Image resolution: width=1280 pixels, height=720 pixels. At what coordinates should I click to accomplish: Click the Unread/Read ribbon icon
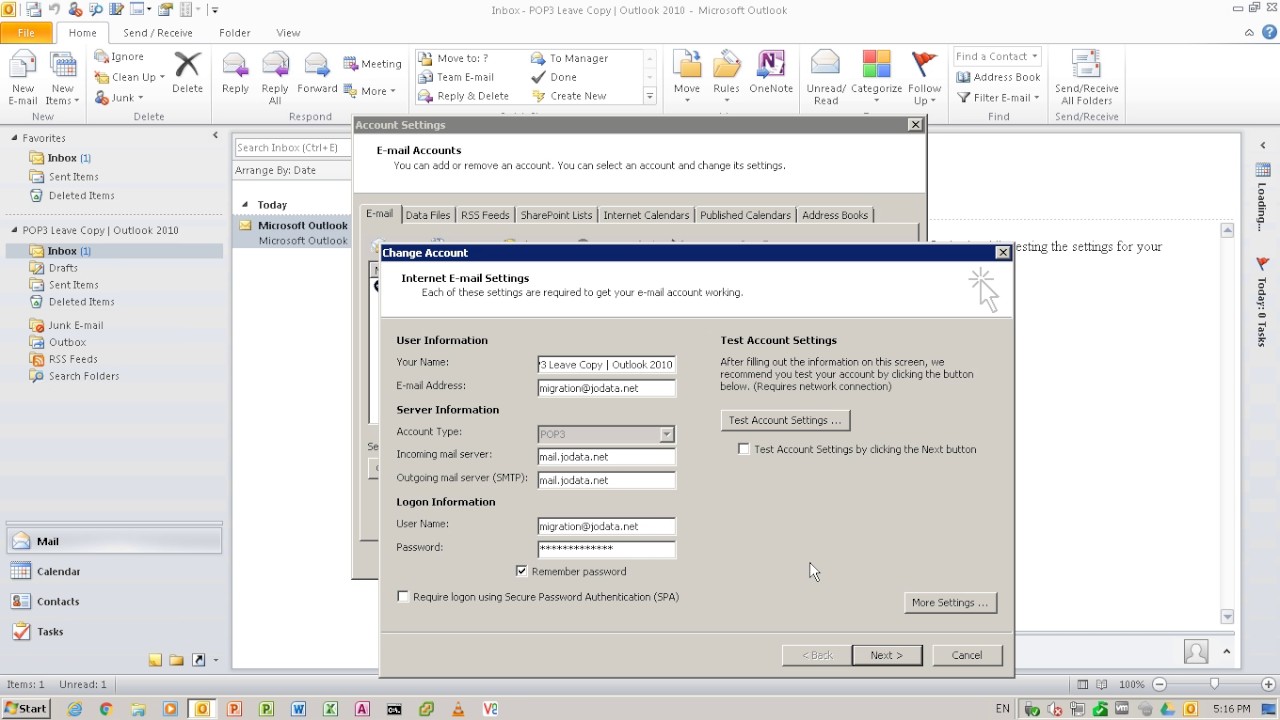tap(826, 78)
